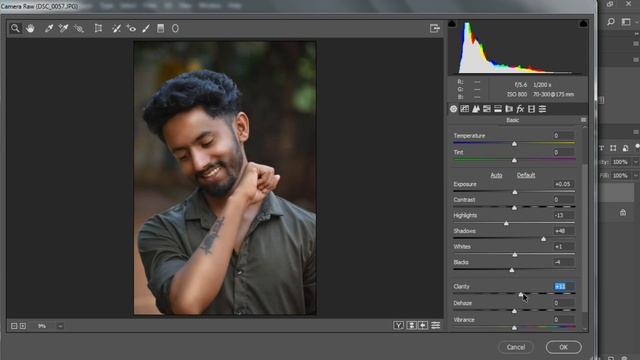640x360 pixels.
Task: Switch to Lens Corrections panel icon
Action: 509,109
